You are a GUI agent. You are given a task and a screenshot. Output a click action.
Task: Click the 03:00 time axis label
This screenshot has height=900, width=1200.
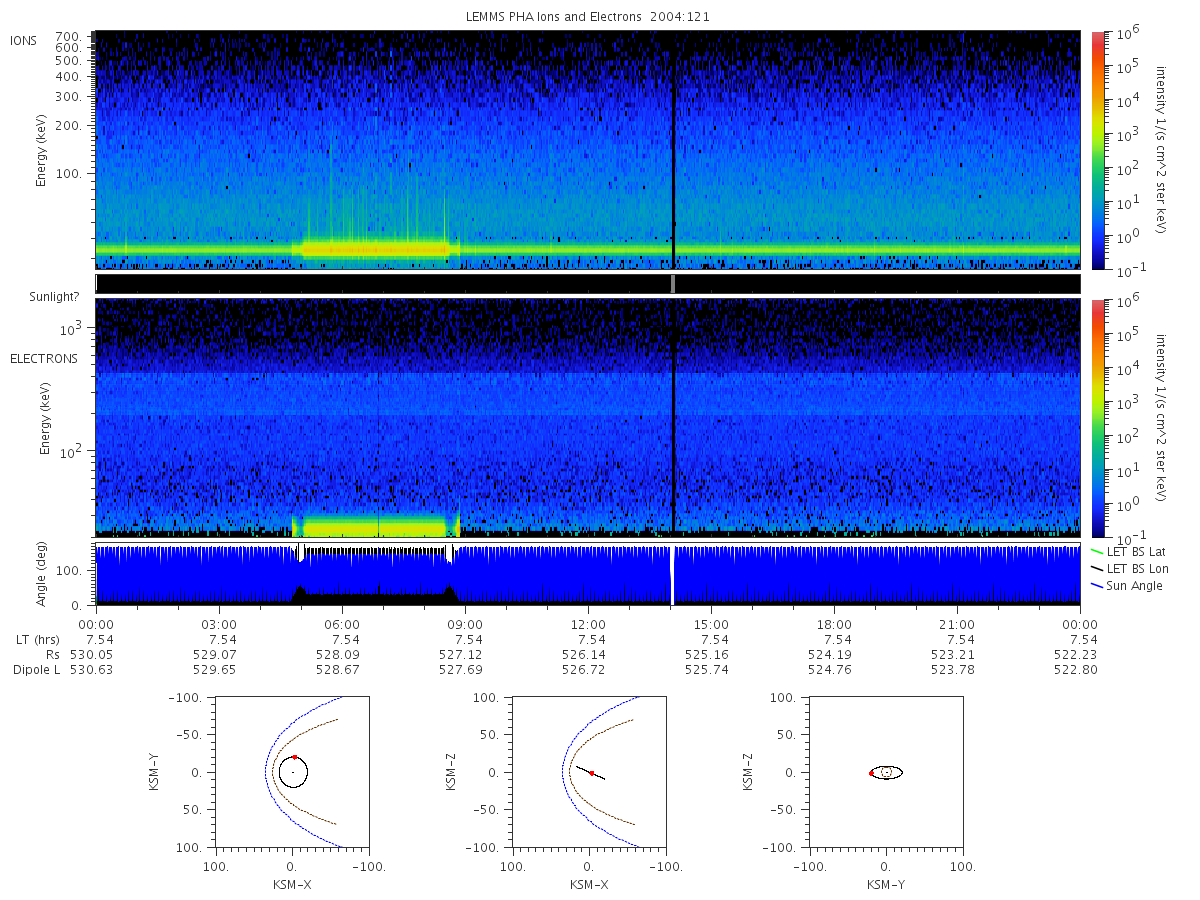(x=219, y=625)
